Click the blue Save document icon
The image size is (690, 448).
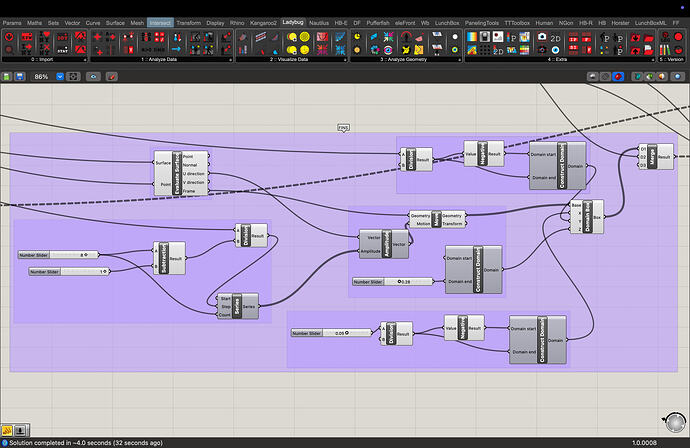click(19, 77)
